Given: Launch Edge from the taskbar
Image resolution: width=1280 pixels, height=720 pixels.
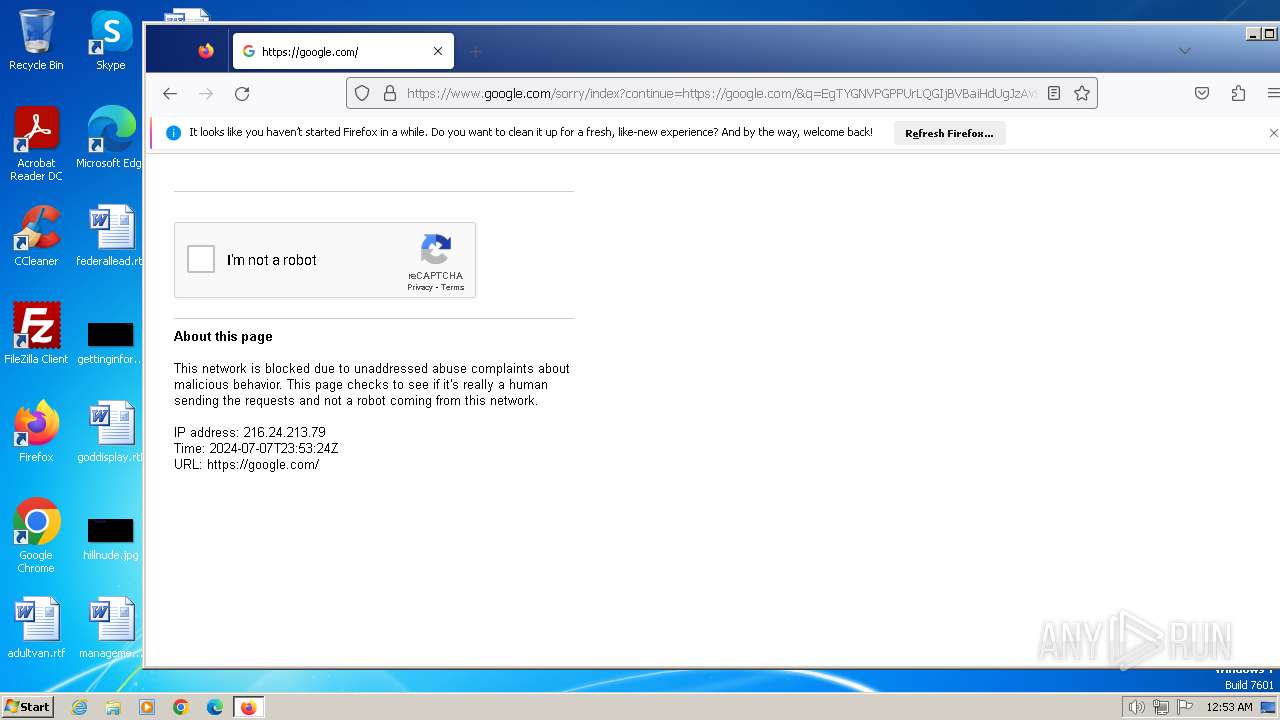Looking at the screenshot, I should click(215, 707).
